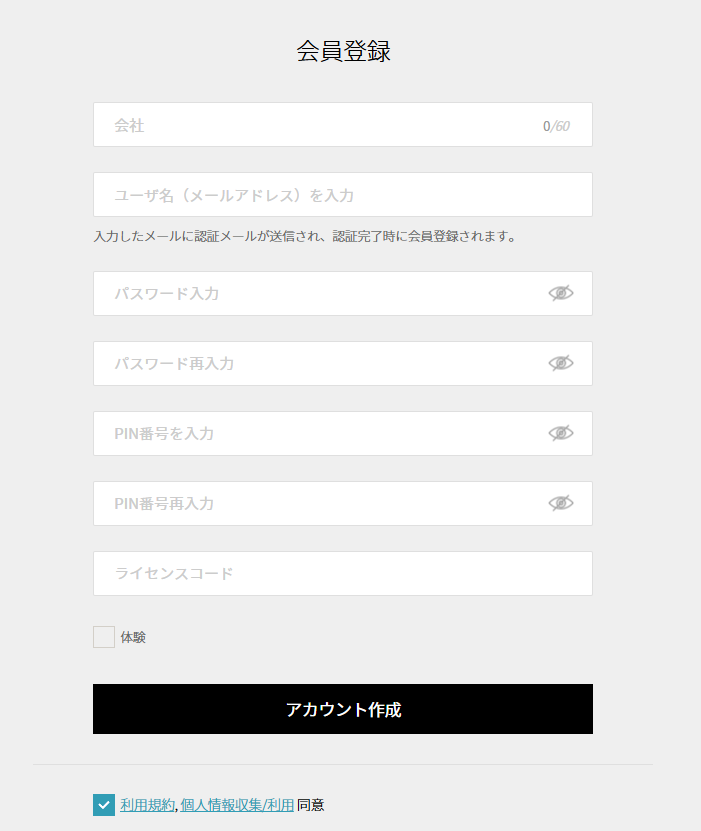
Task: Click the アカウント作成 button
Action: 343,709
